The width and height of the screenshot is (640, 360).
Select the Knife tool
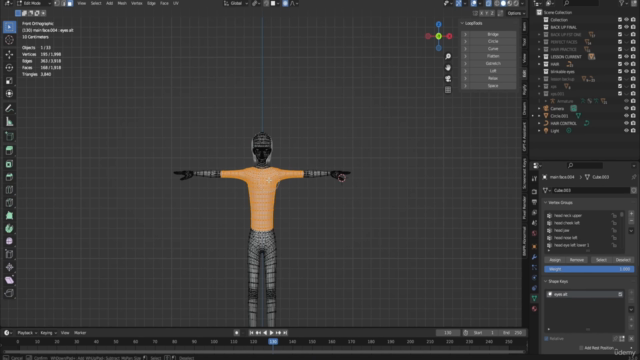9,203
